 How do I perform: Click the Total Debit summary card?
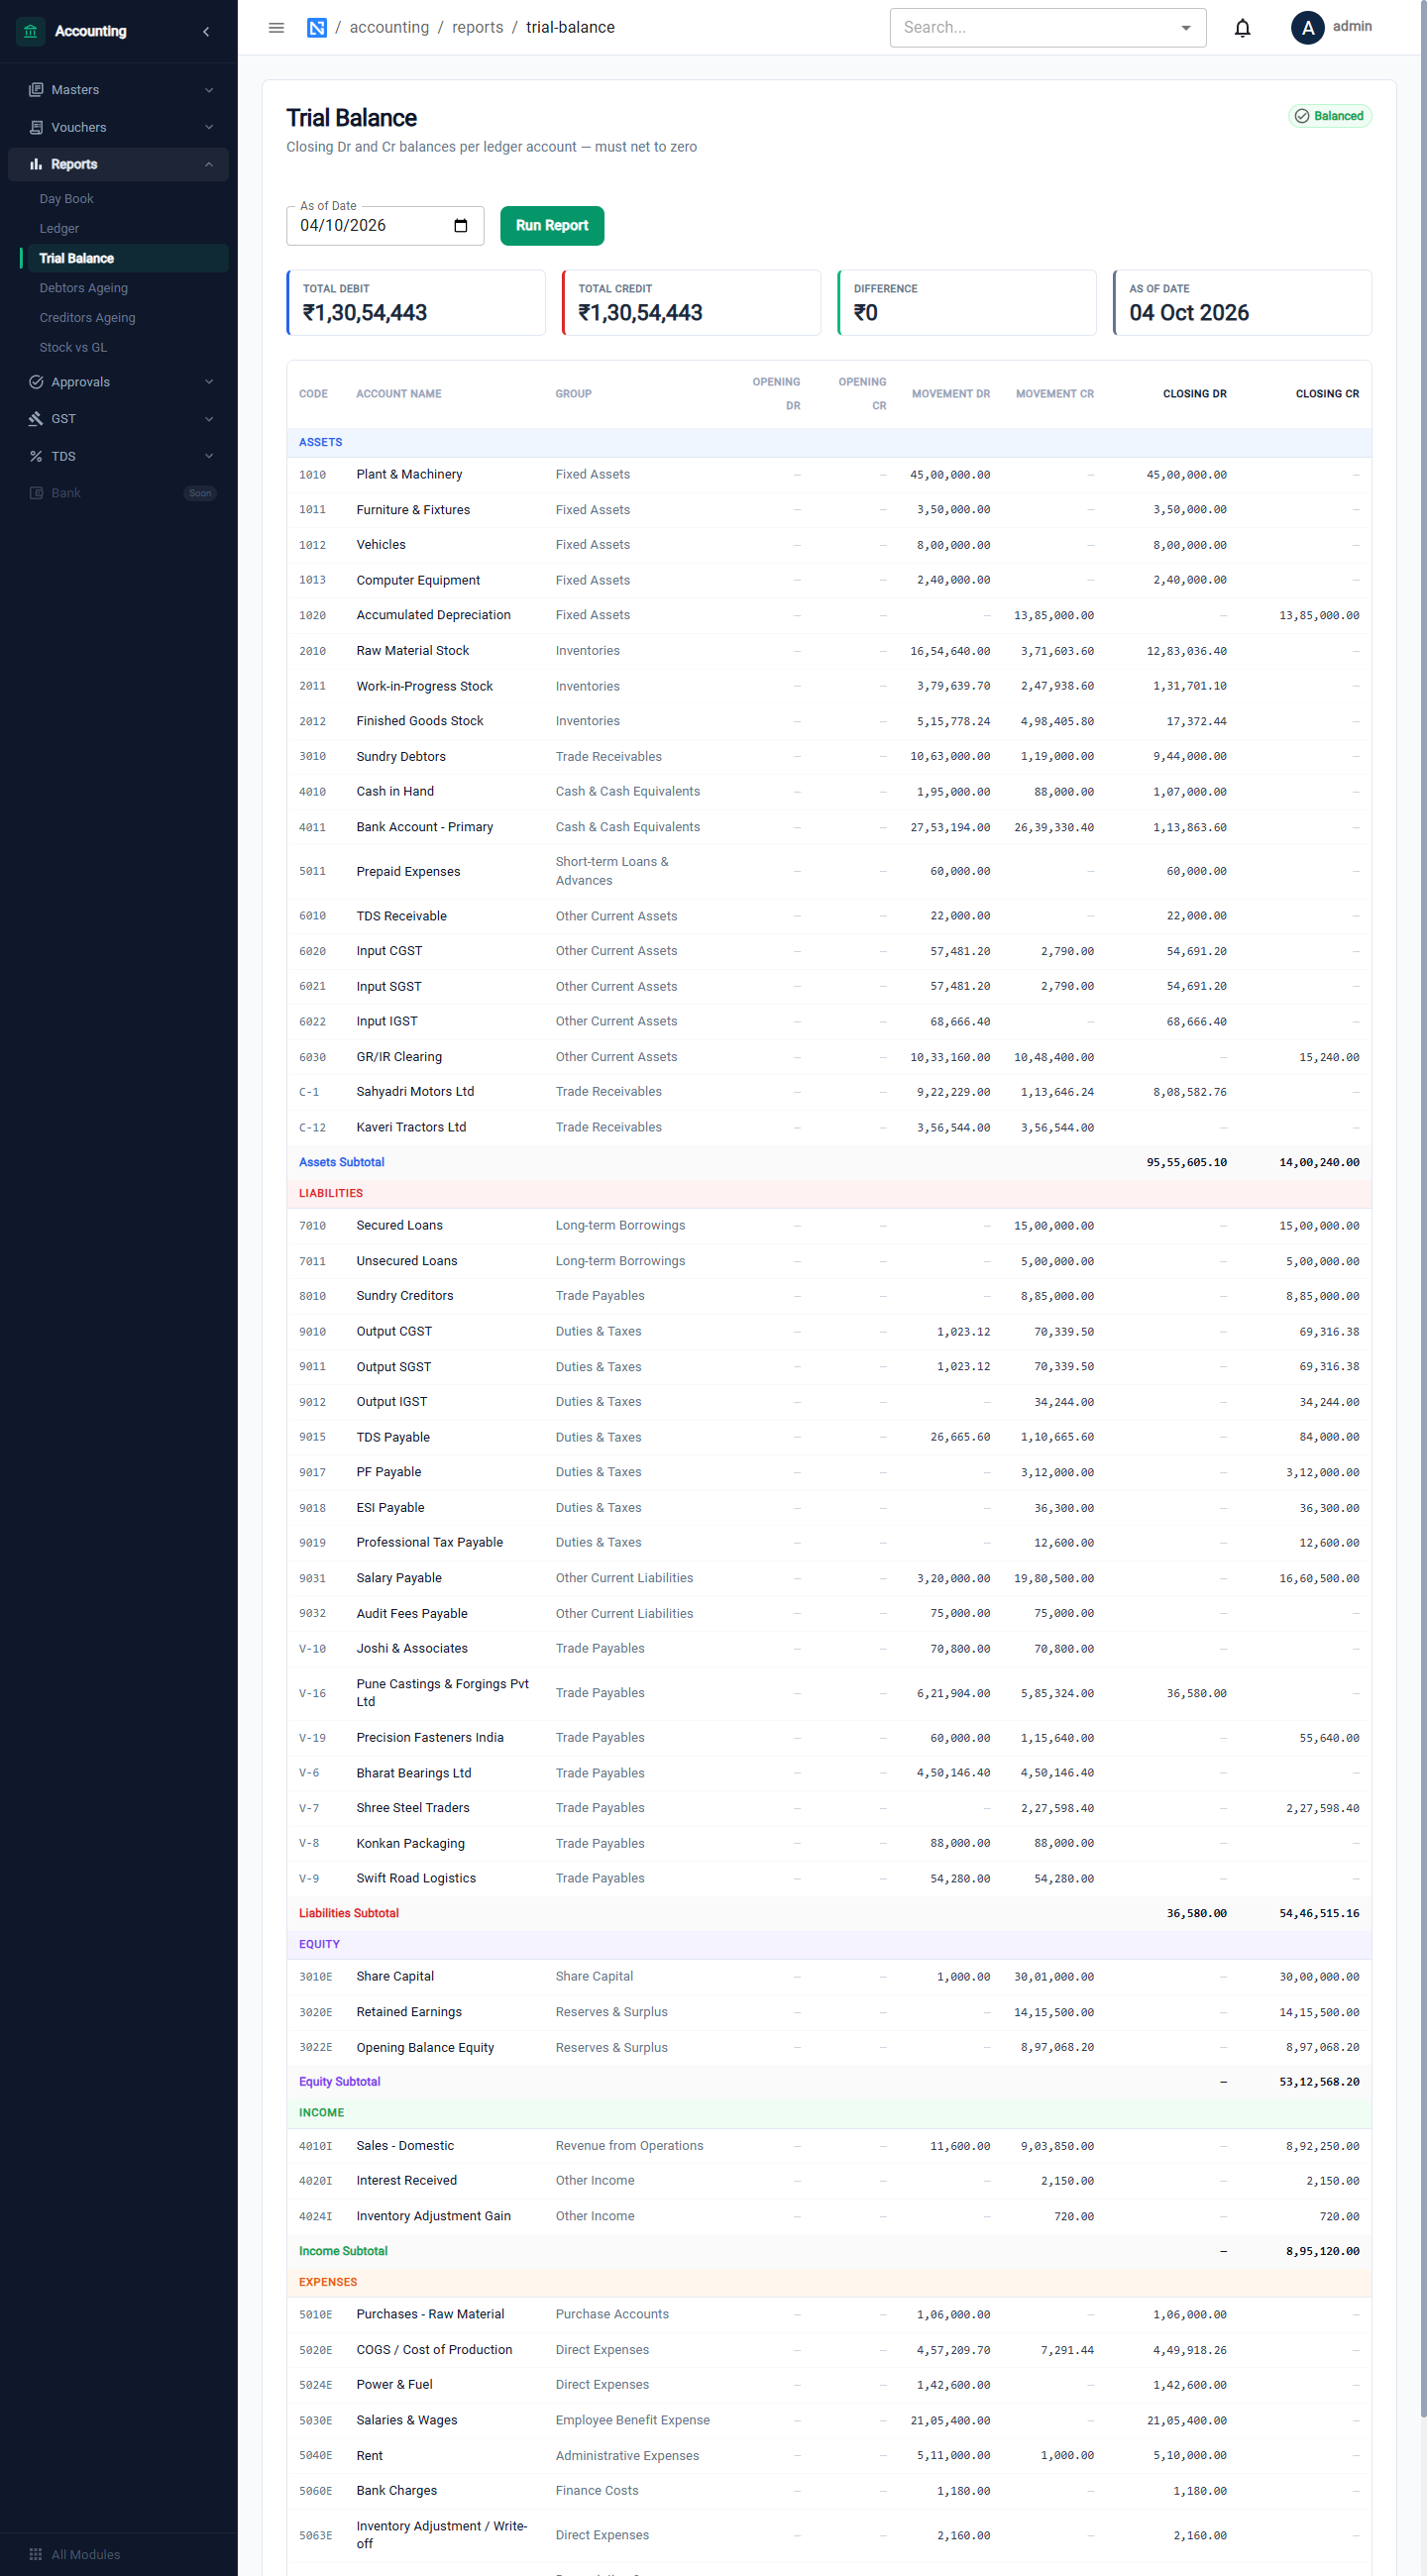[x=416, y=303]
